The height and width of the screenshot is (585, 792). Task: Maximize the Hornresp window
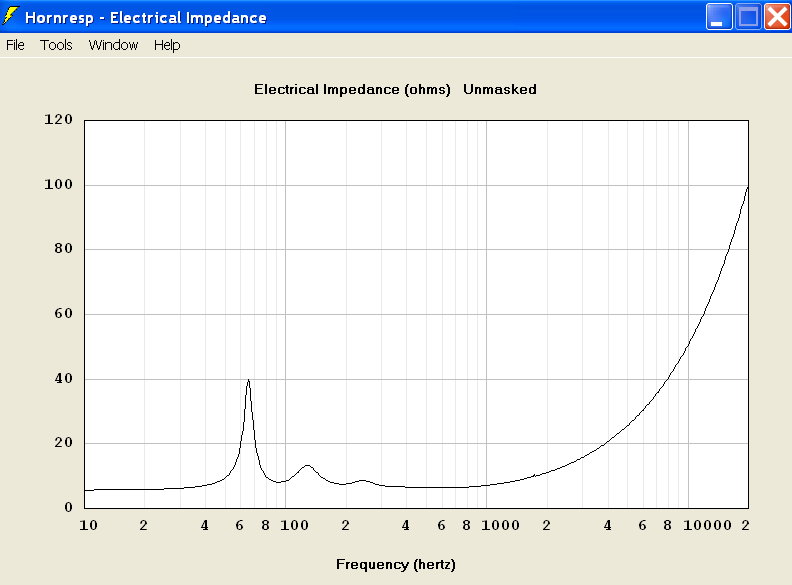(748, 17)
